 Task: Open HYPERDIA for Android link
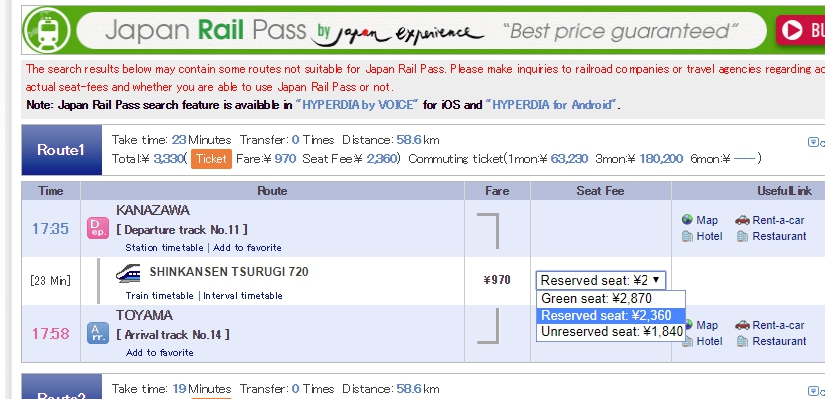551,105
